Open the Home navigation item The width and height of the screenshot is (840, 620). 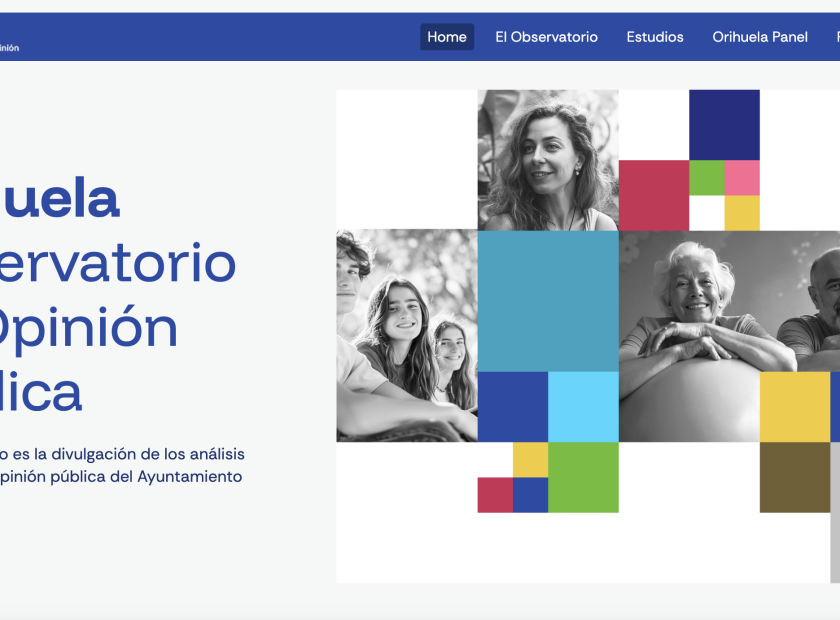(446, 36)
